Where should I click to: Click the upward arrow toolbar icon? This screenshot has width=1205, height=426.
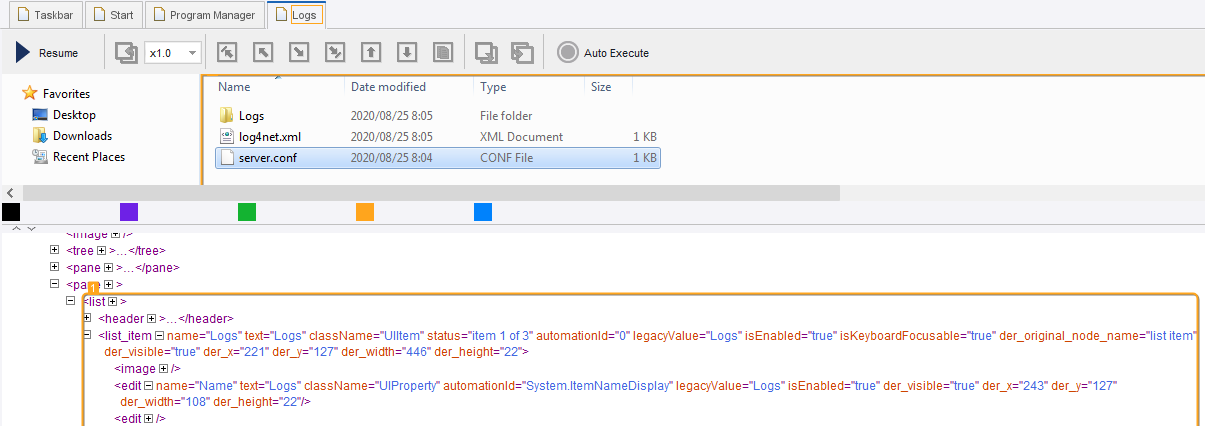pyautogui.click(x=371, y=53)
